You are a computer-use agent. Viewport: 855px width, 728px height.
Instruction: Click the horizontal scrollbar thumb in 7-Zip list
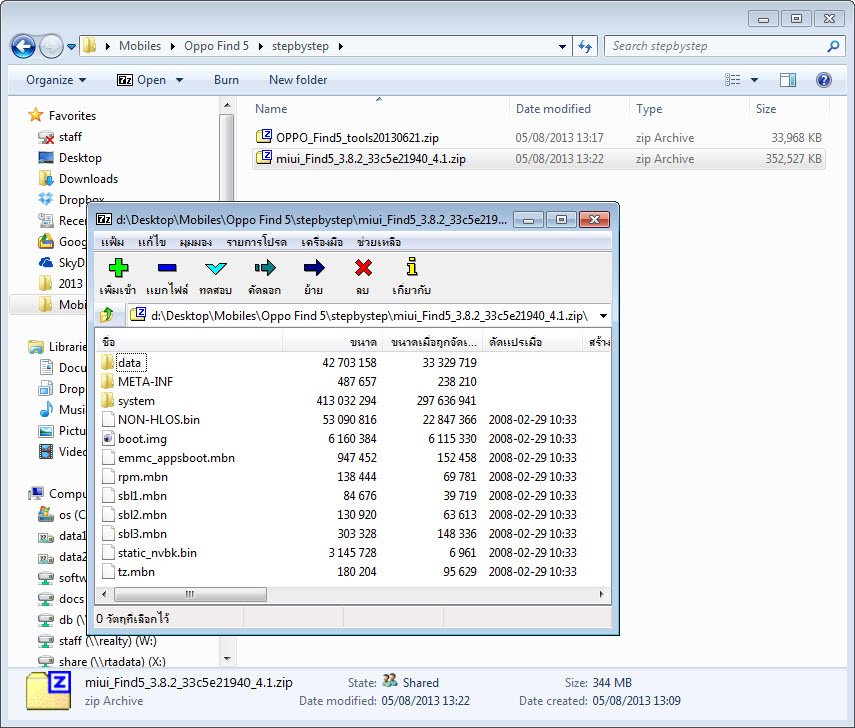(x=190, y=594)
